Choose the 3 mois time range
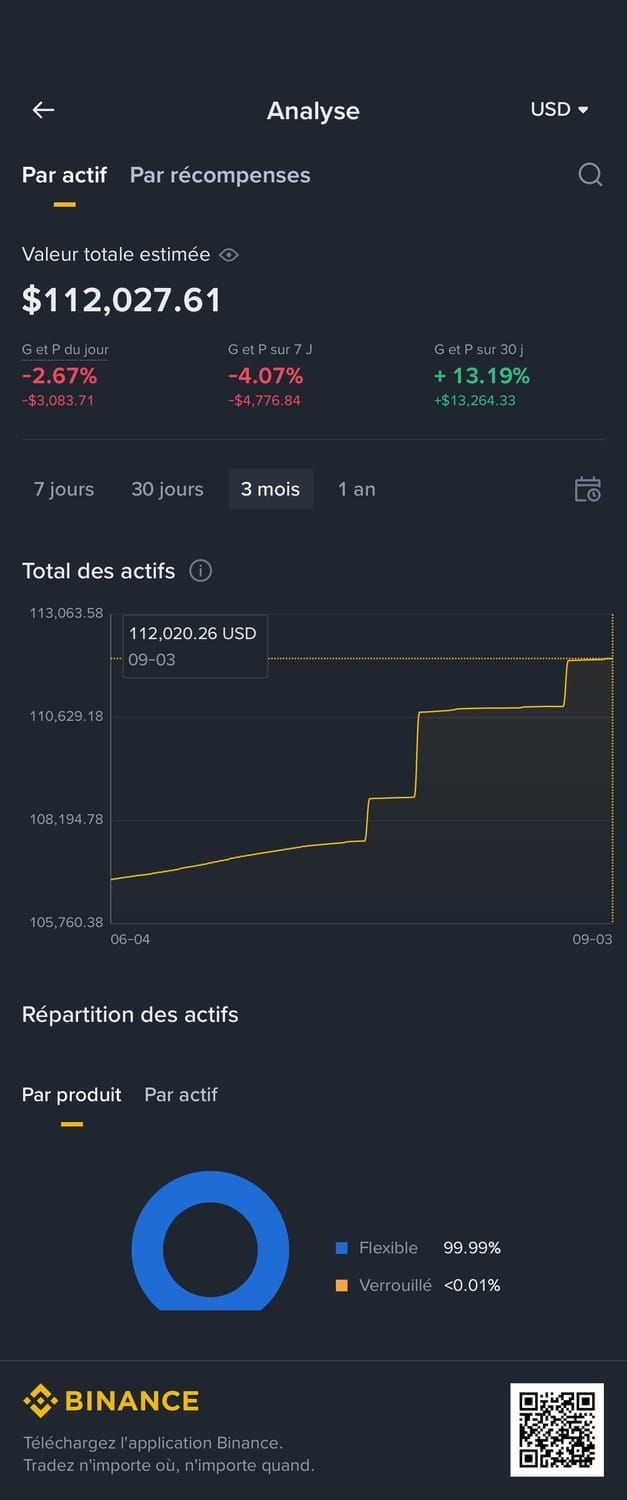The height and width of the screenshot is (1500, 627). (x=270, y=489)
